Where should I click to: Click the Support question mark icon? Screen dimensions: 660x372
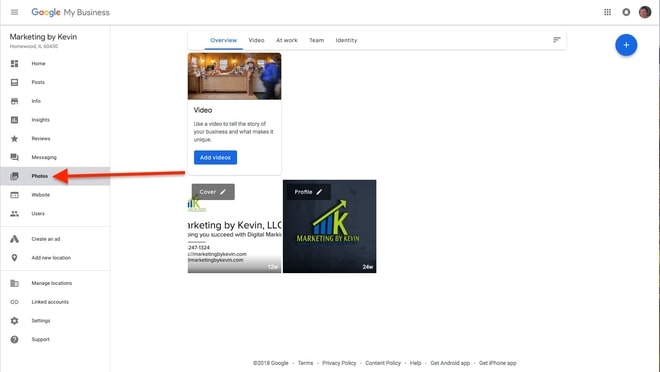(x=14, y=340)
